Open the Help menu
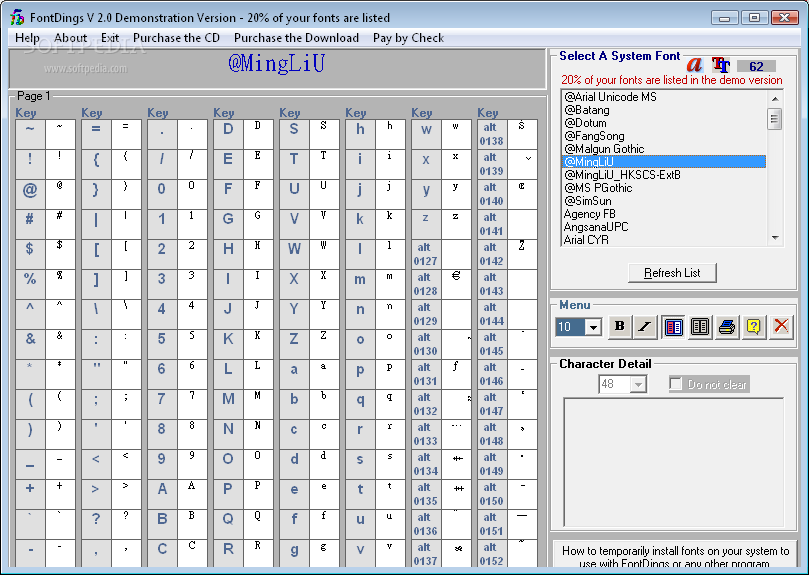Viewport: 809px width, 575px height. click(x=27, y=38)
